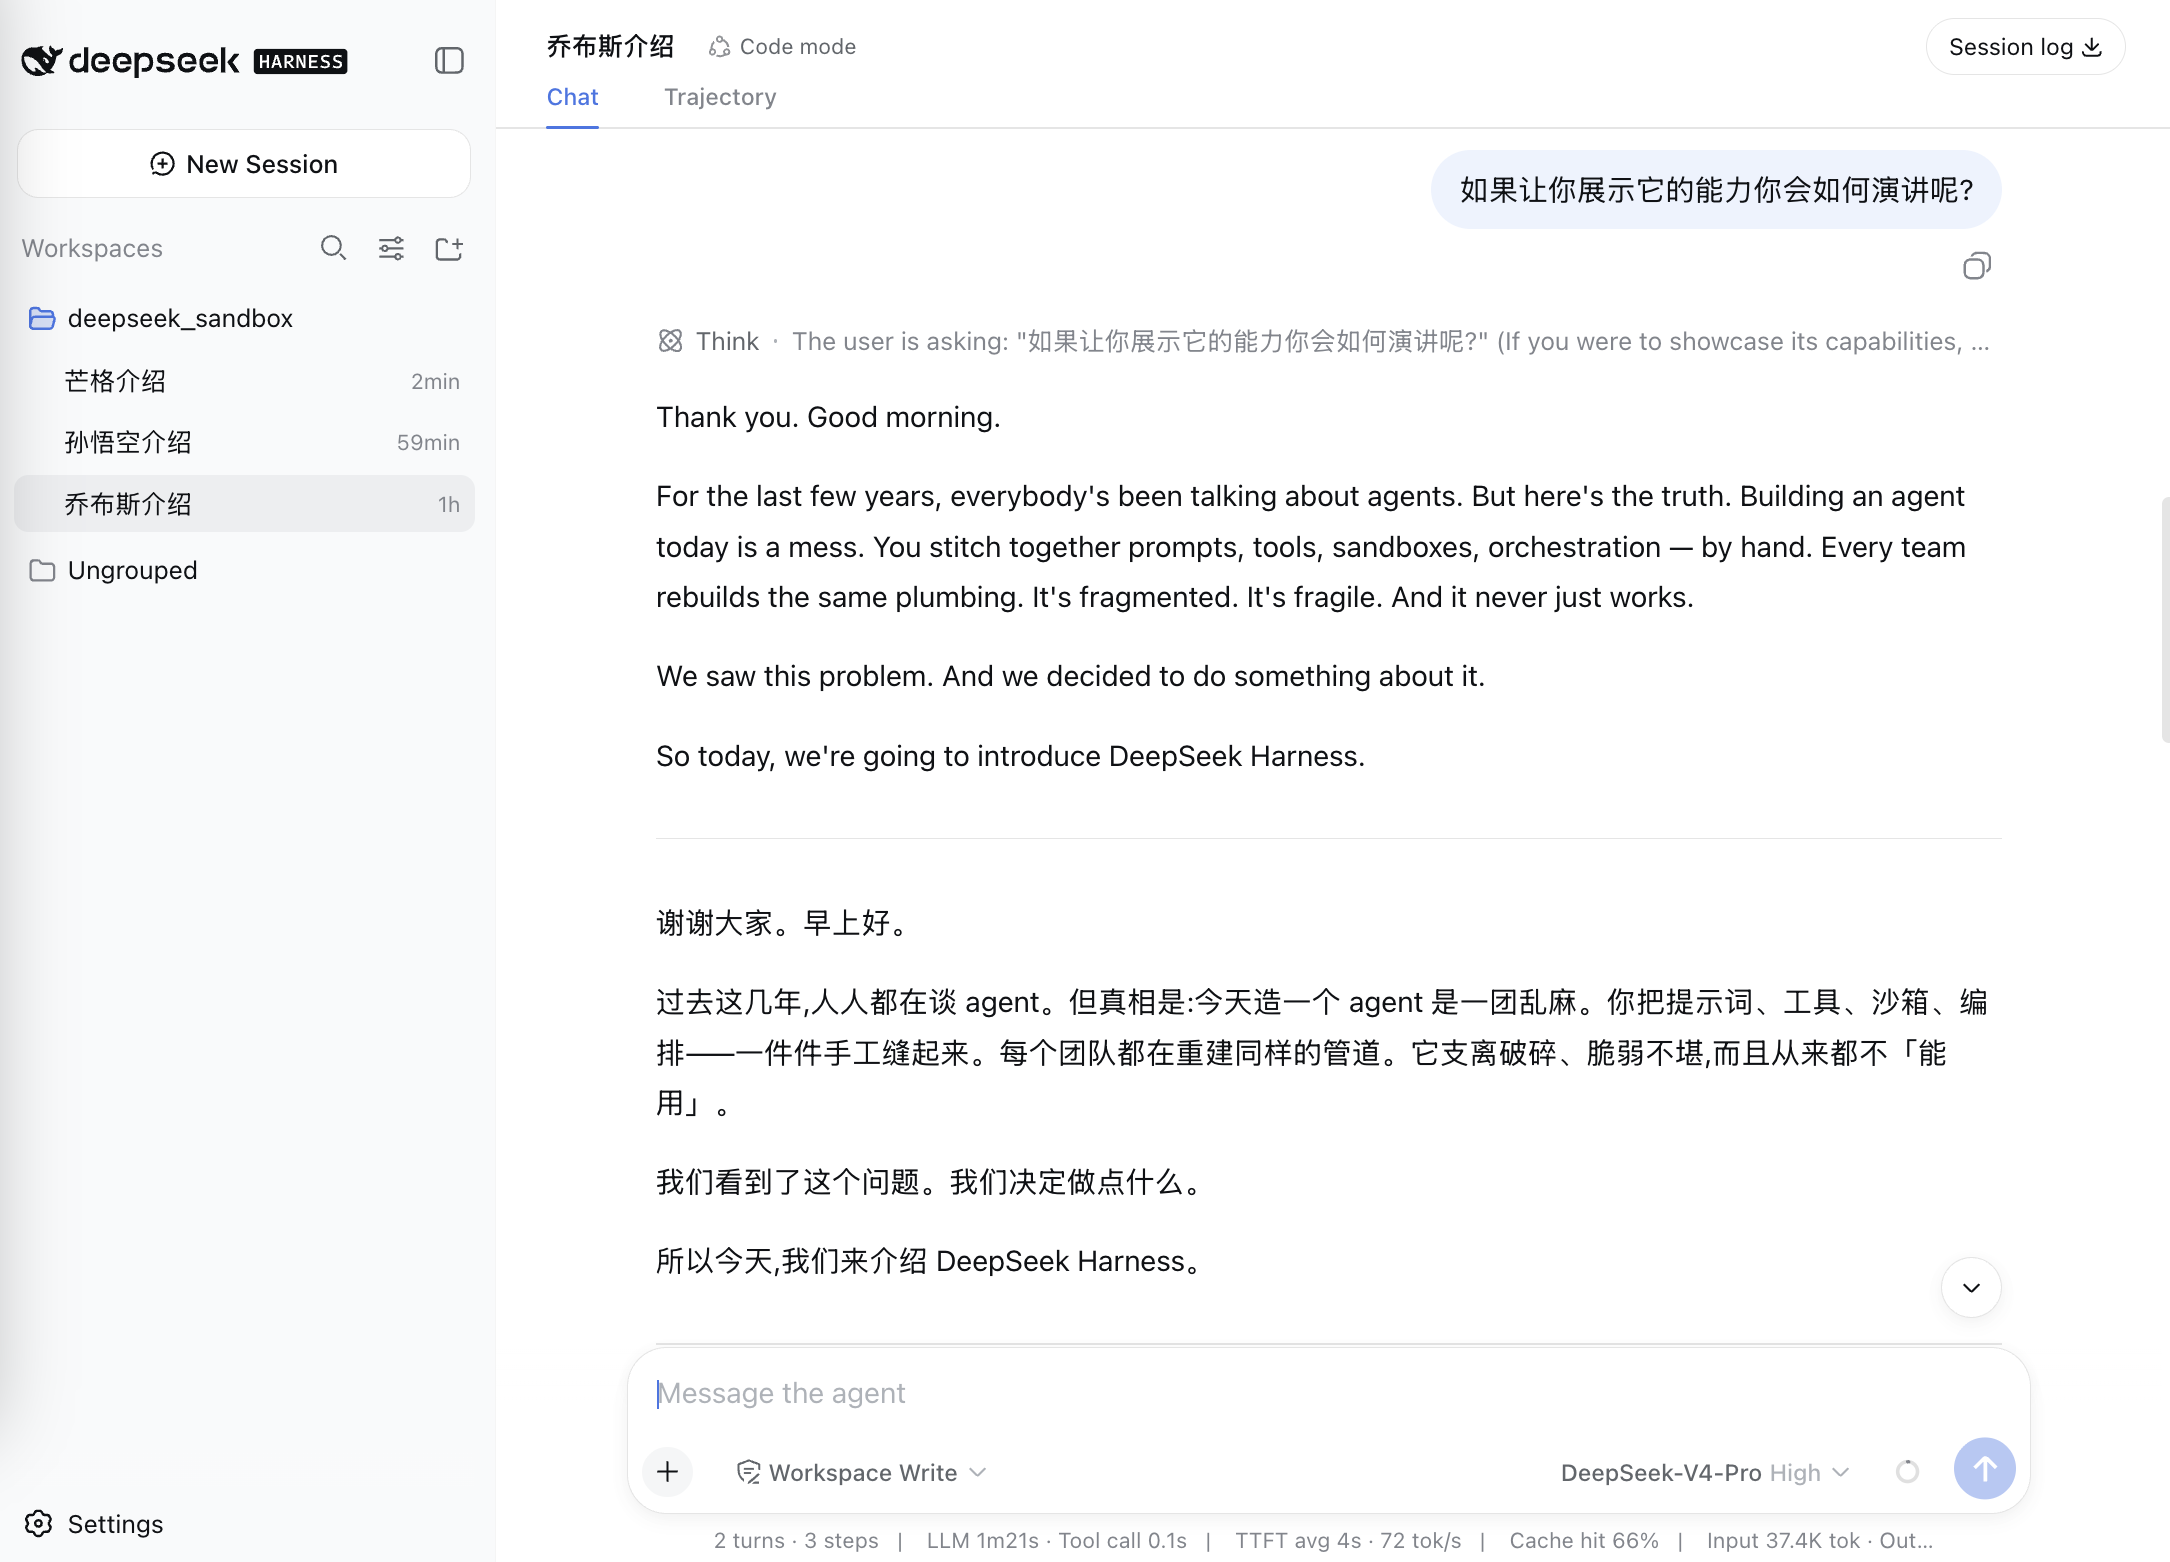
Task: Search workspaces with magnifier icon
Action: coord(333,248)
